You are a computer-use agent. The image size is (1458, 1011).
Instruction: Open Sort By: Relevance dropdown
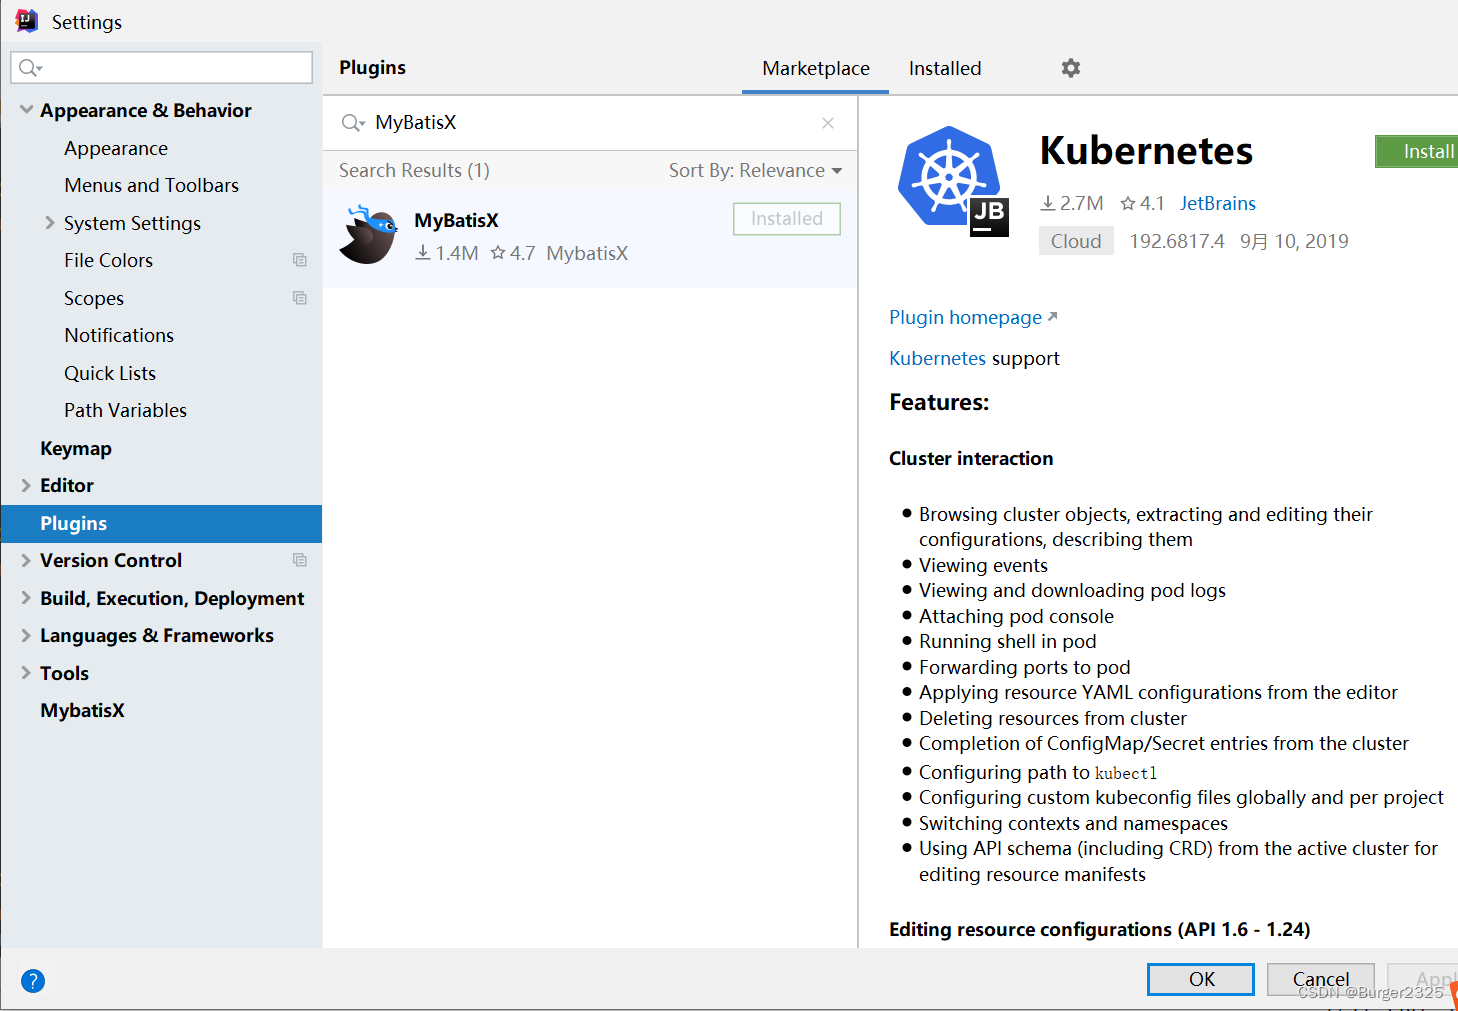pyautogui.click(x=755, y=171)
